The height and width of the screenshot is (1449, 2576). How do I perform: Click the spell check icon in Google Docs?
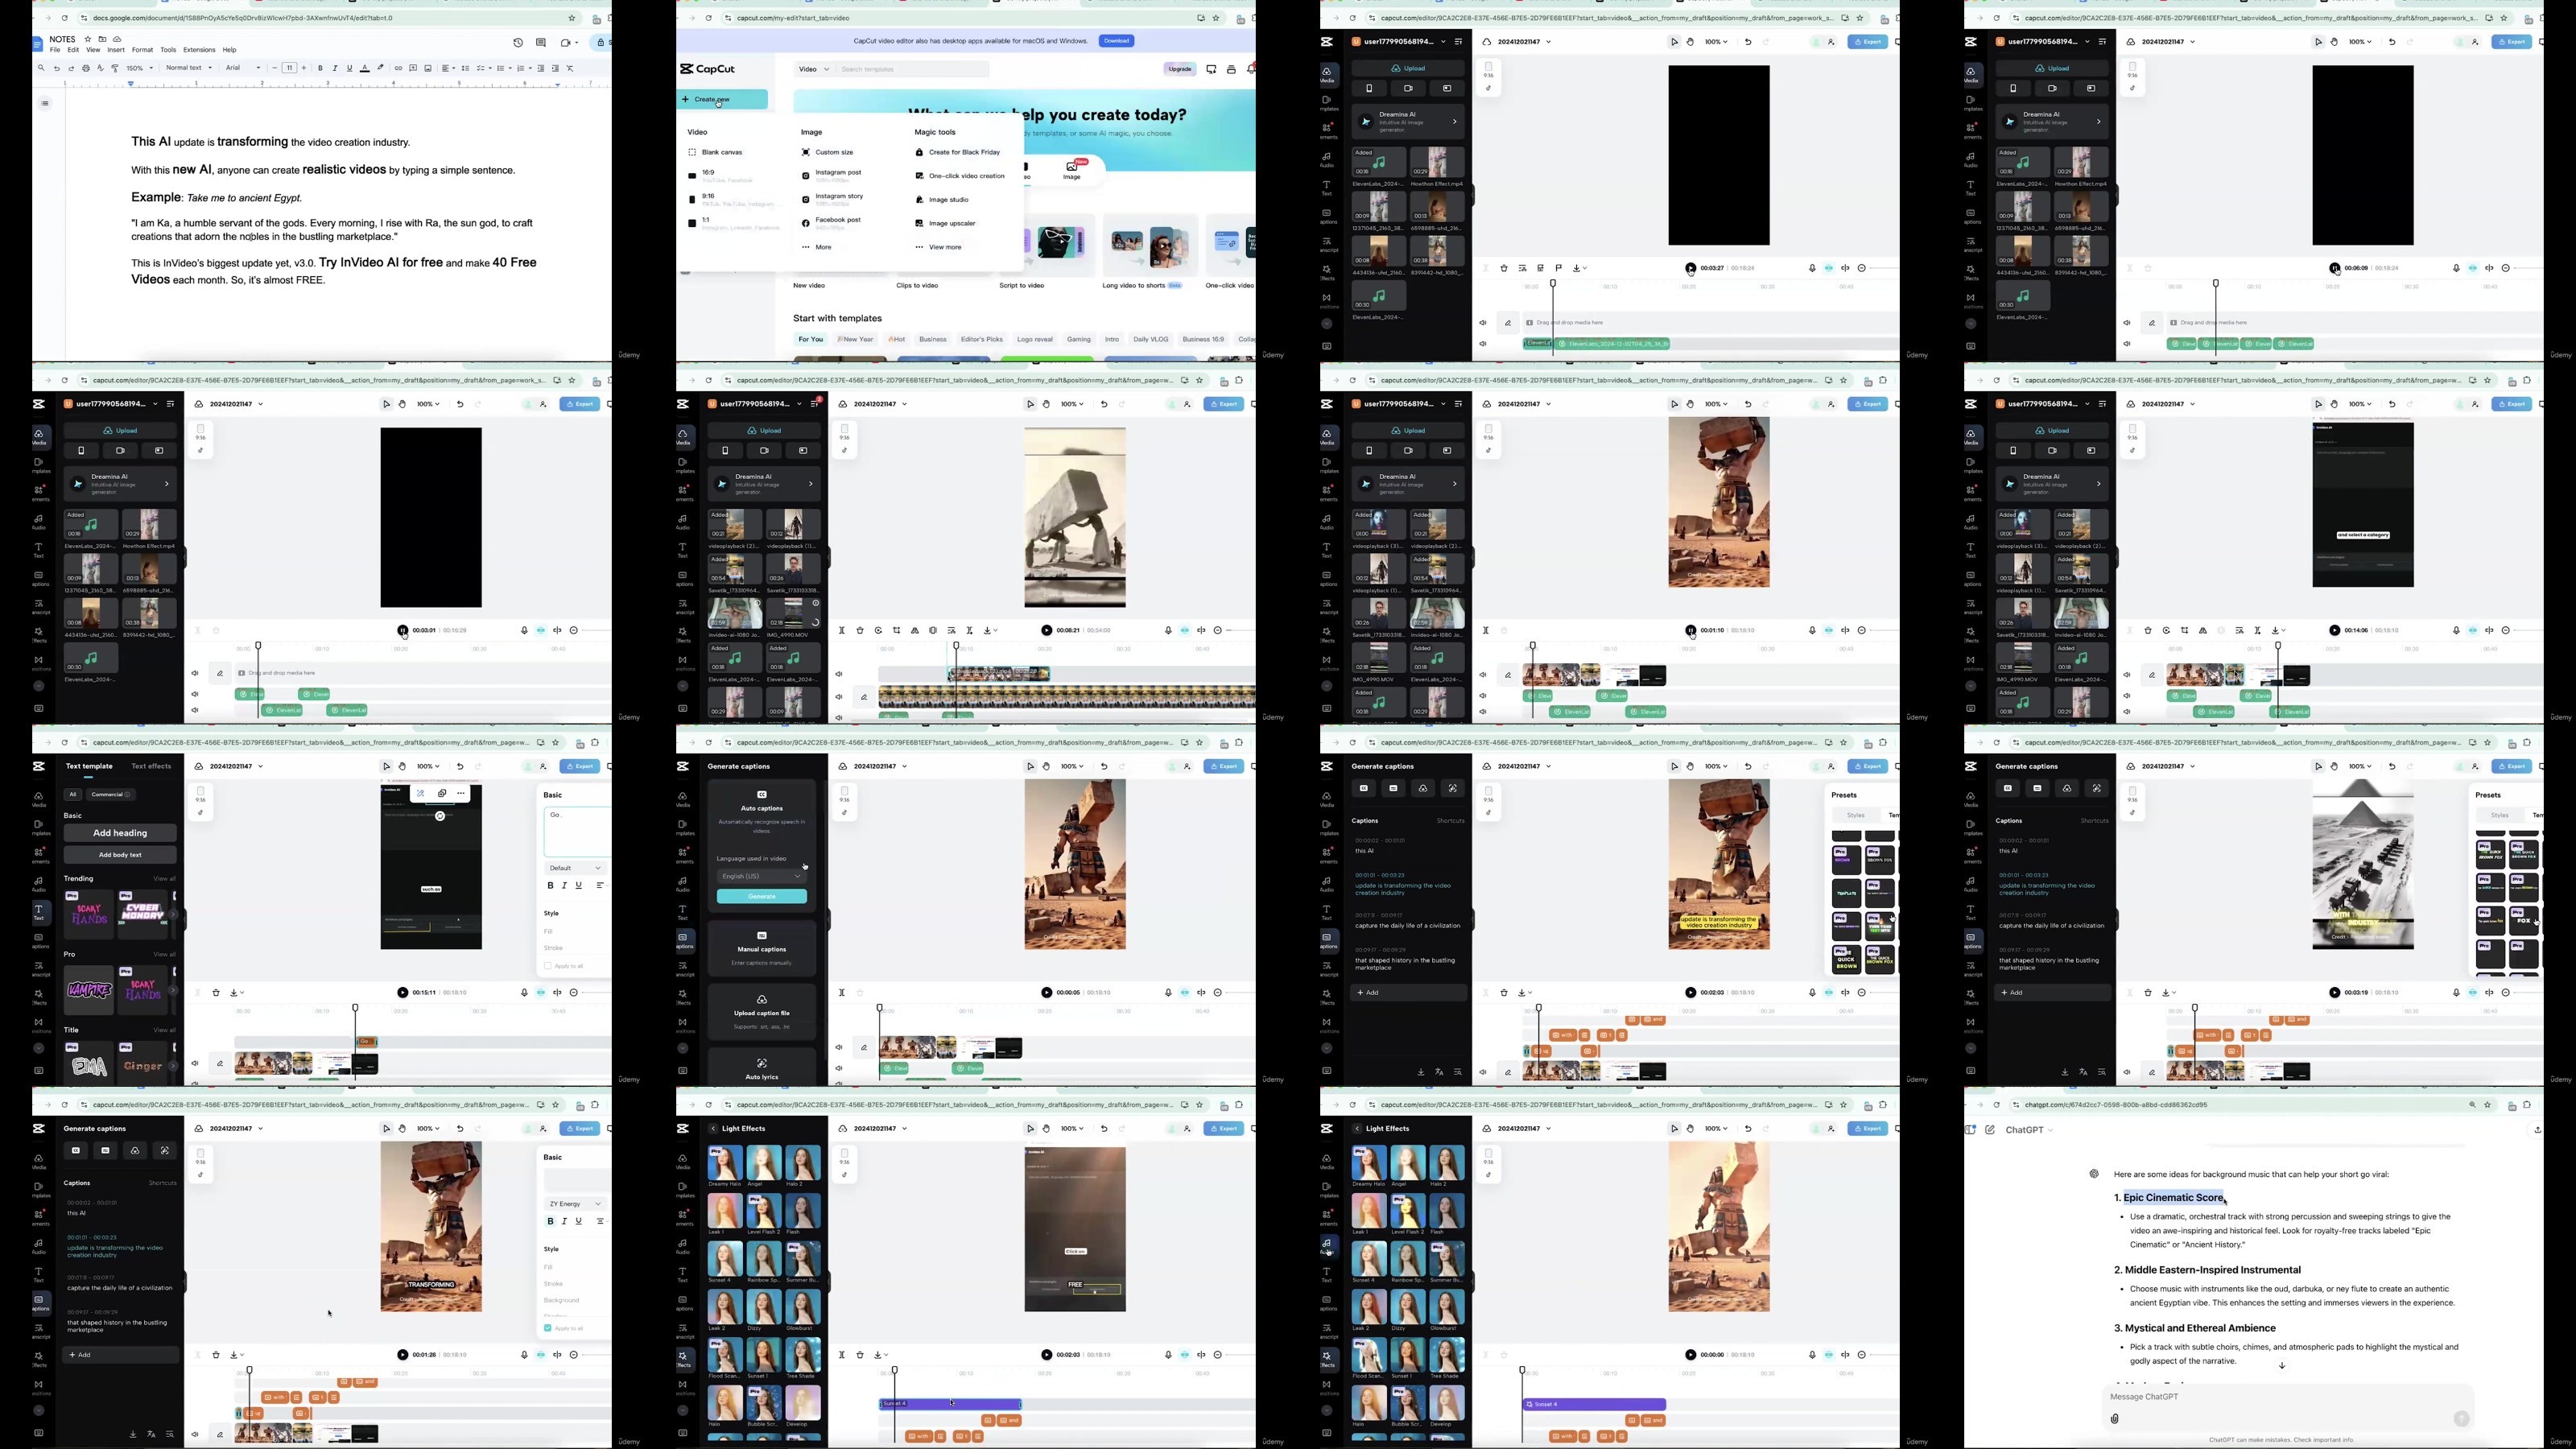(x=100, y=68)
